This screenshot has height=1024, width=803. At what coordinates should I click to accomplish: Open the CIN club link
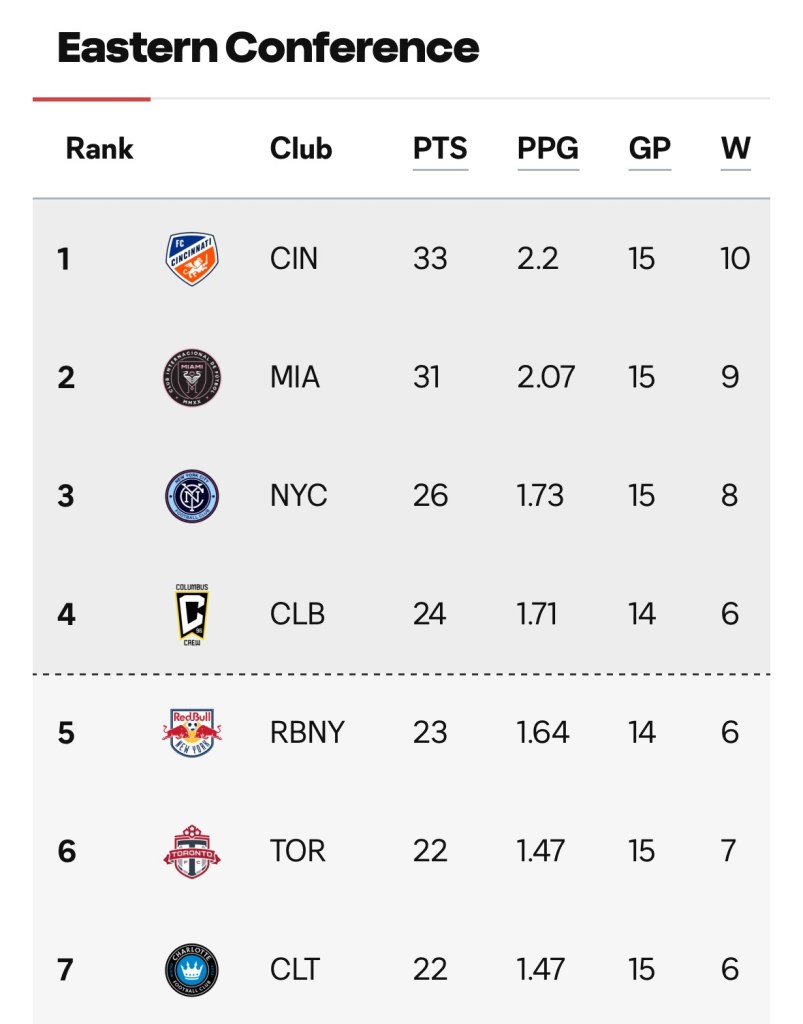point(294,259)
